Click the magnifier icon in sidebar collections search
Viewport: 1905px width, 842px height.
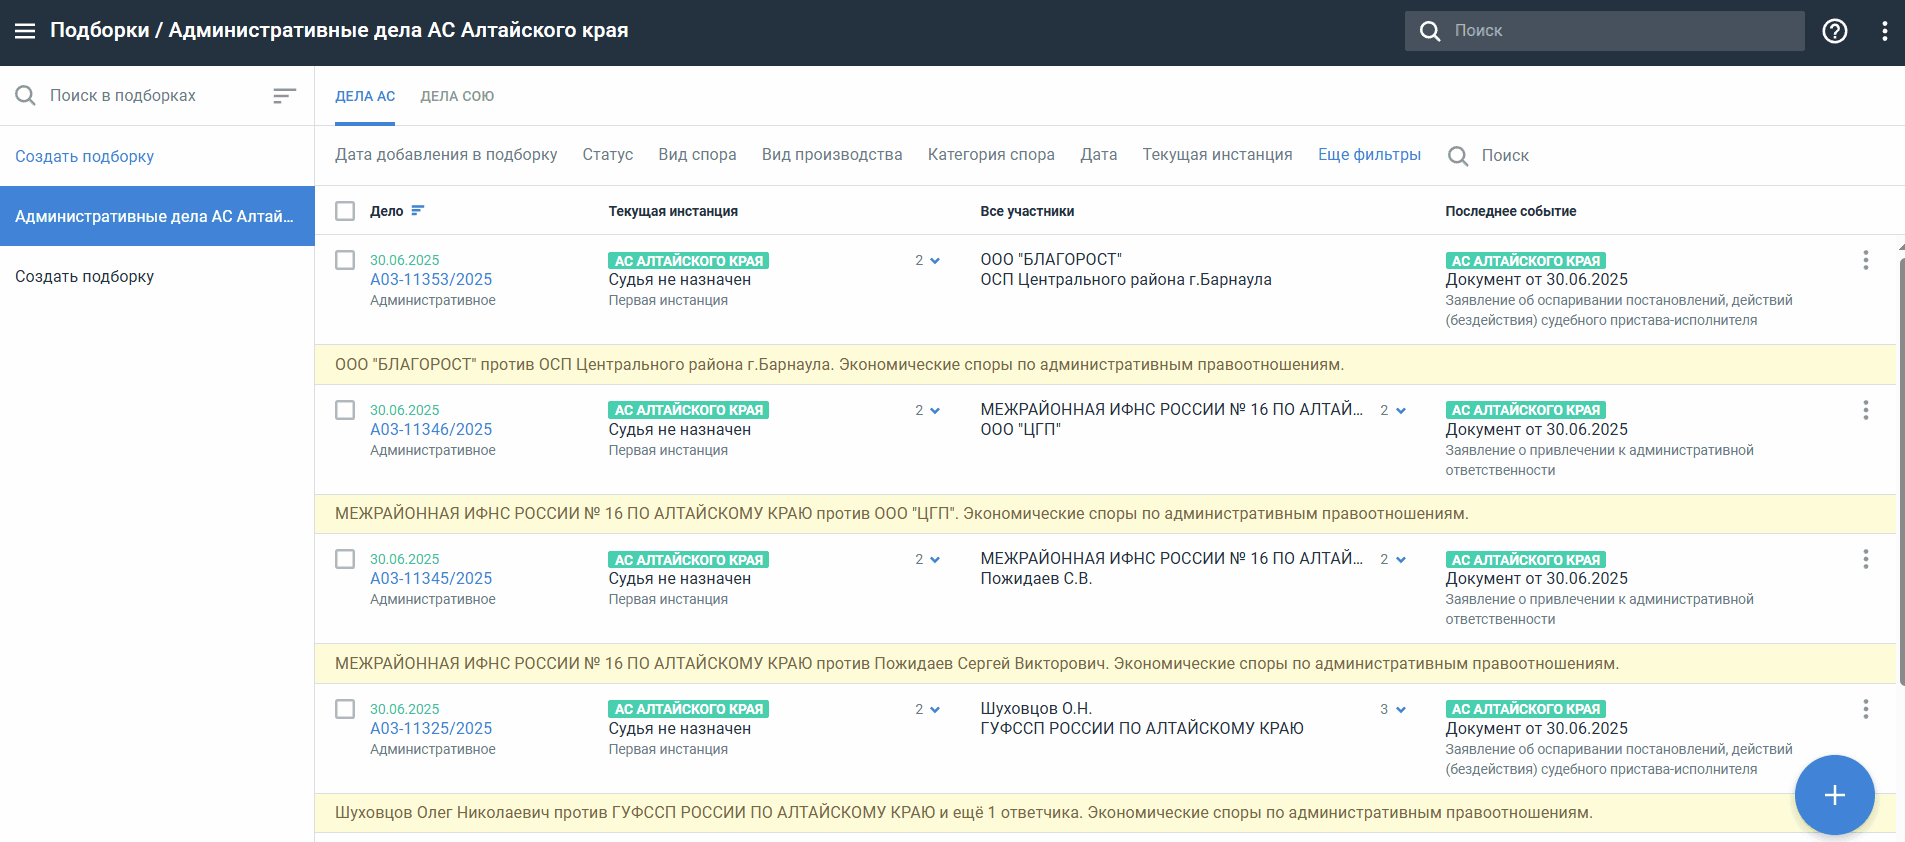(x=26, y=96)
